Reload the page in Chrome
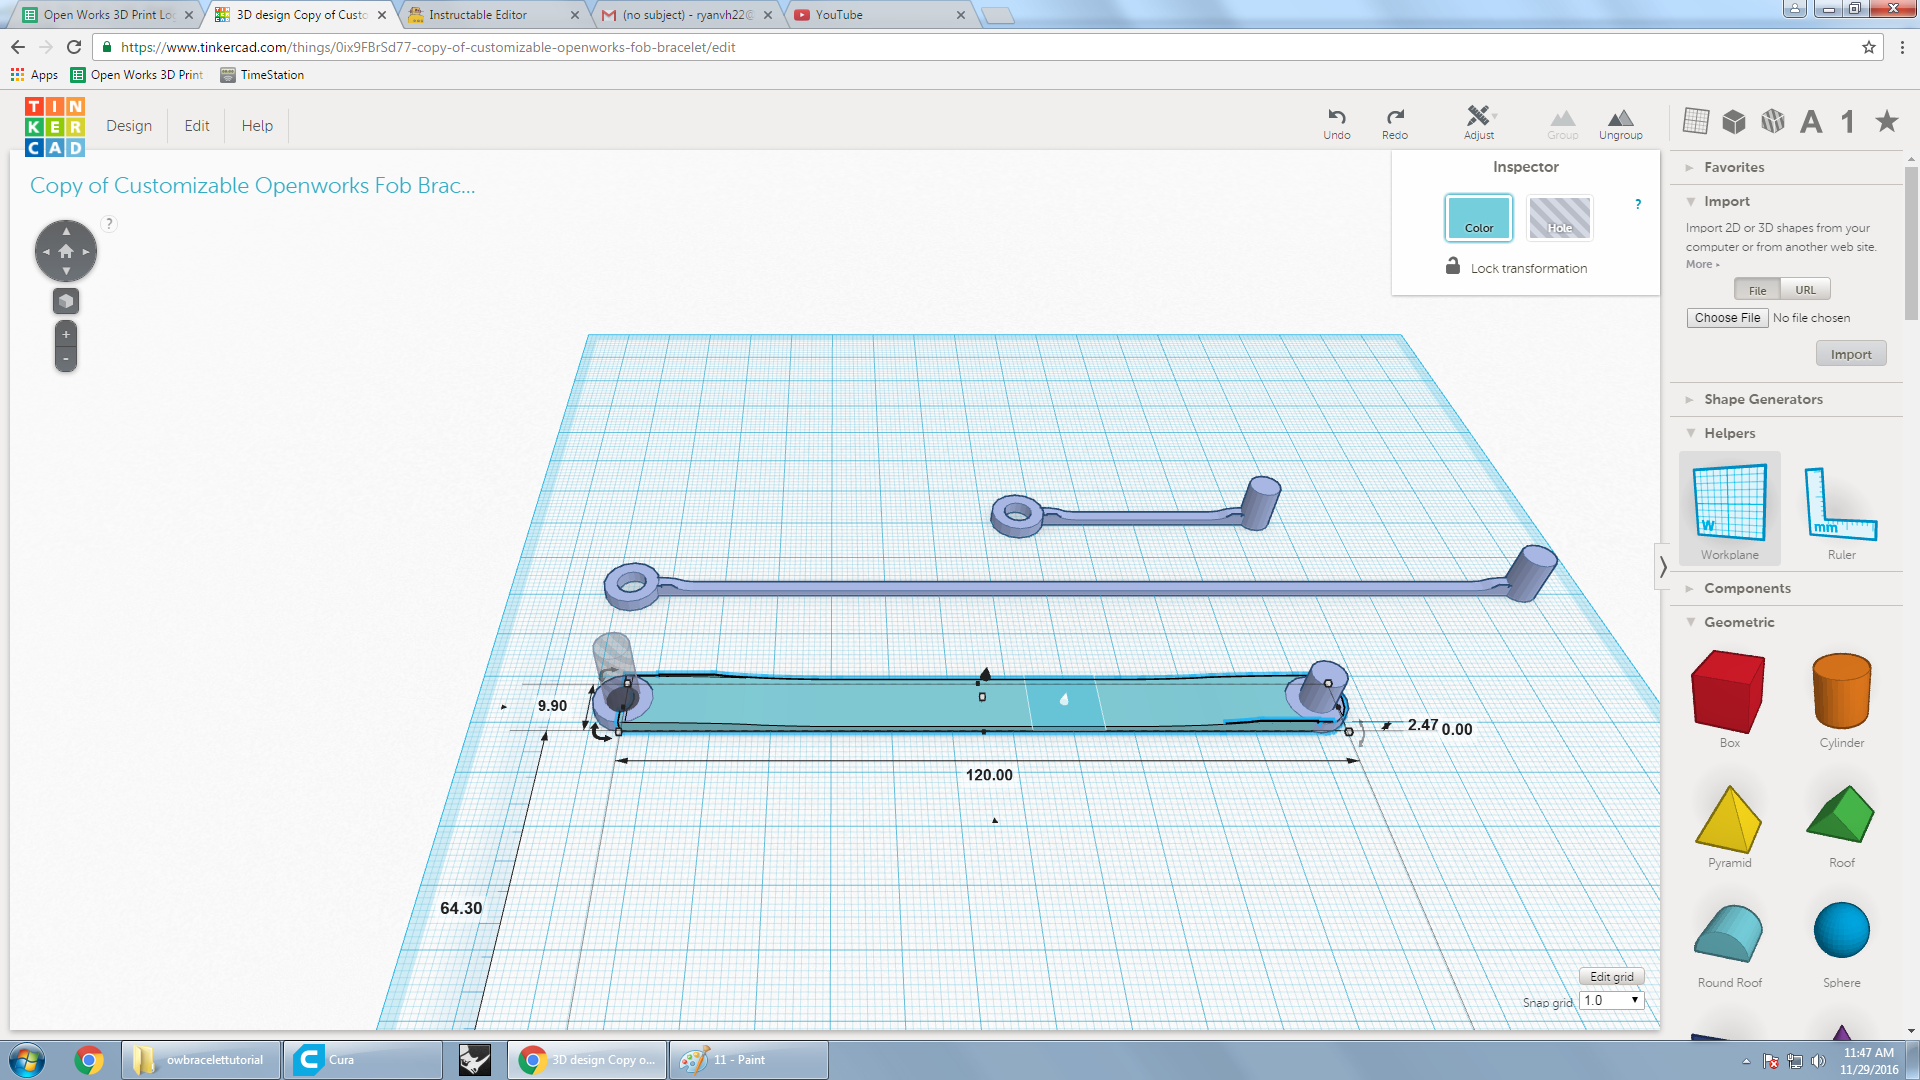1920x1080 pixels. (73, 47)
